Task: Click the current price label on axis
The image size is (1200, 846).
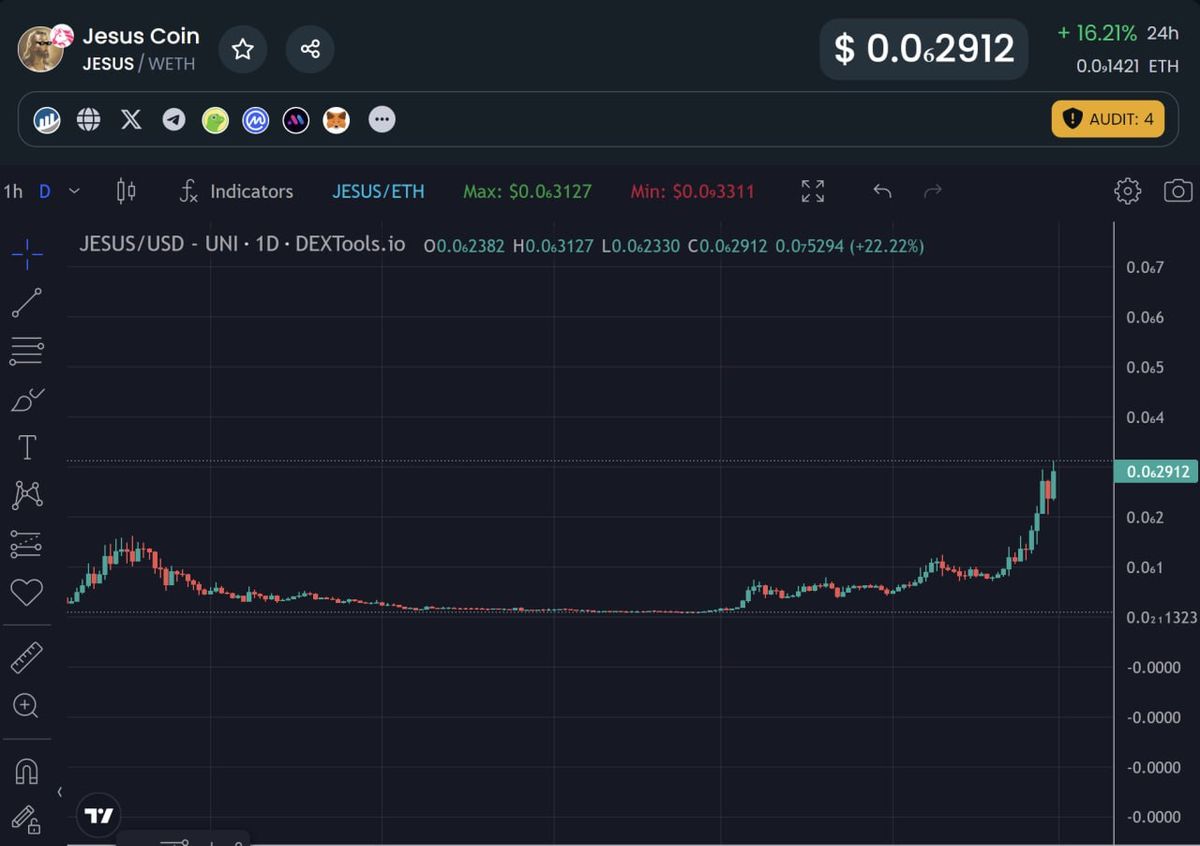Action: [x=1156, y=472]
